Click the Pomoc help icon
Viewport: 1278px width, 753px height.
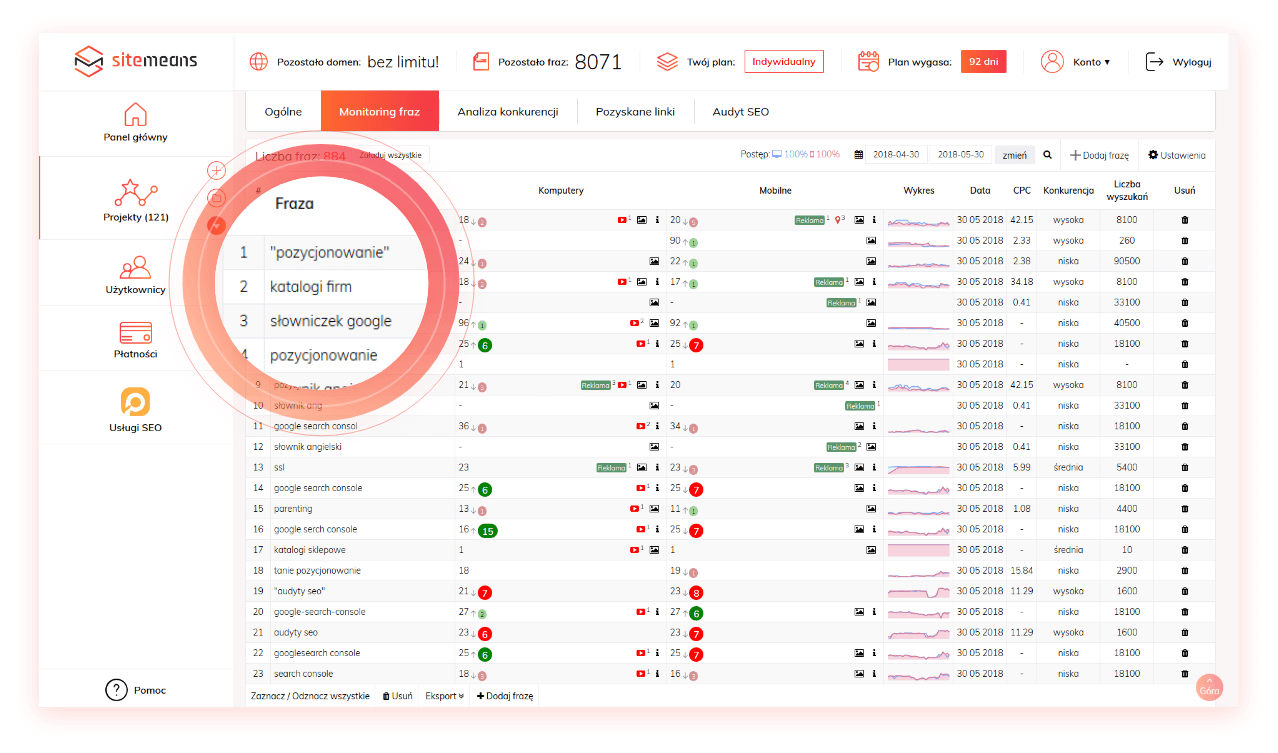[x=117, y=690]
